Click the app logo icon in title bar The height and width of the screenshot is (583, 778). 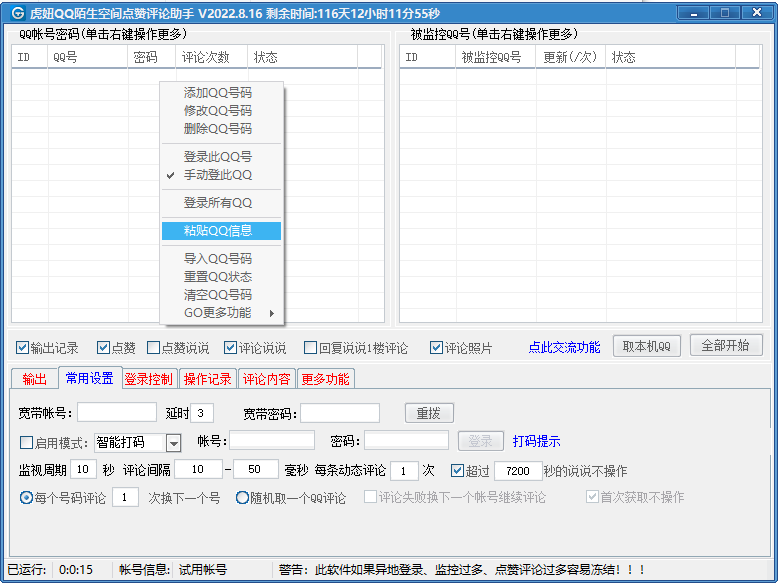(x=17, y=12)
